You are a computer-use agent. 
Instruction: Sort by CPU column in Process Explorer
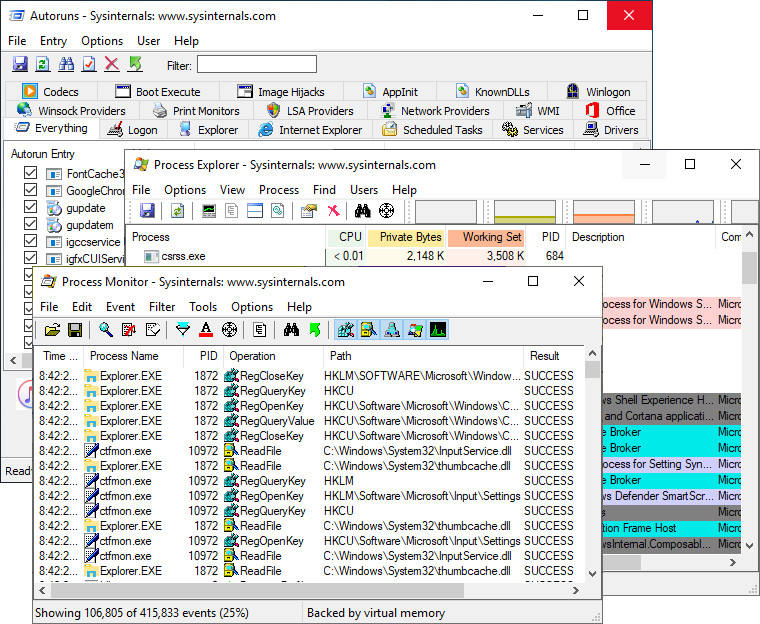tap(346, 237)
